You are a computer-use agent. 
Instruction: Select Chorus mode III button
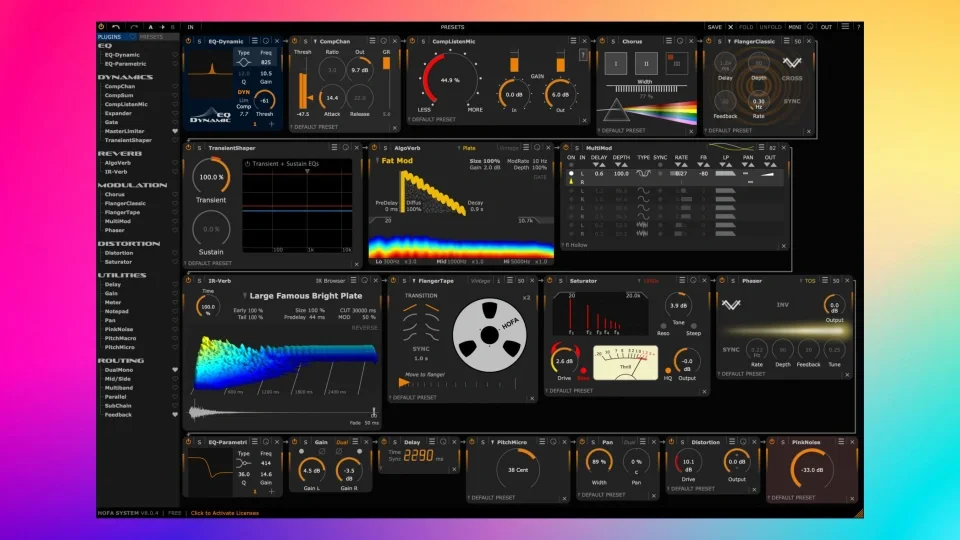677,63
